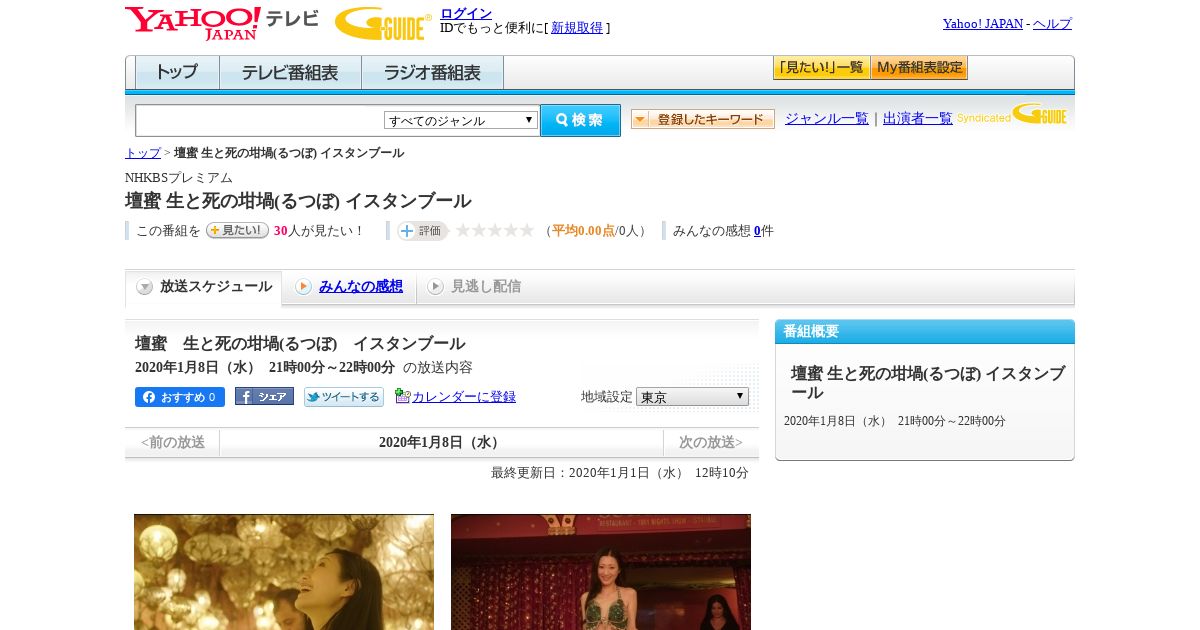Click the 2020年1月8日（水） date bar text
Viewport: 1200px width, 630px height.
click(x=441, y=442)
